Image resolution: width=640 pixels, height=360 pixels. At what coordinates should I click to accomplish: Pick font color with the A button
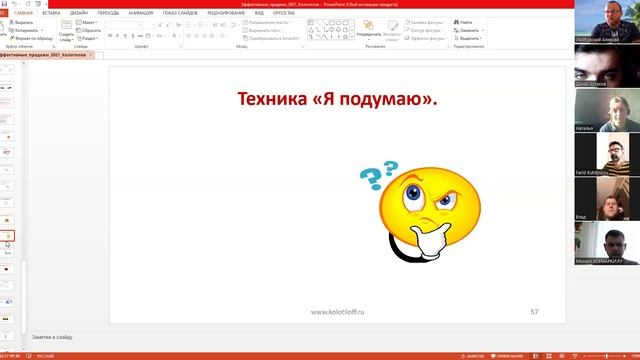point(175,36)
